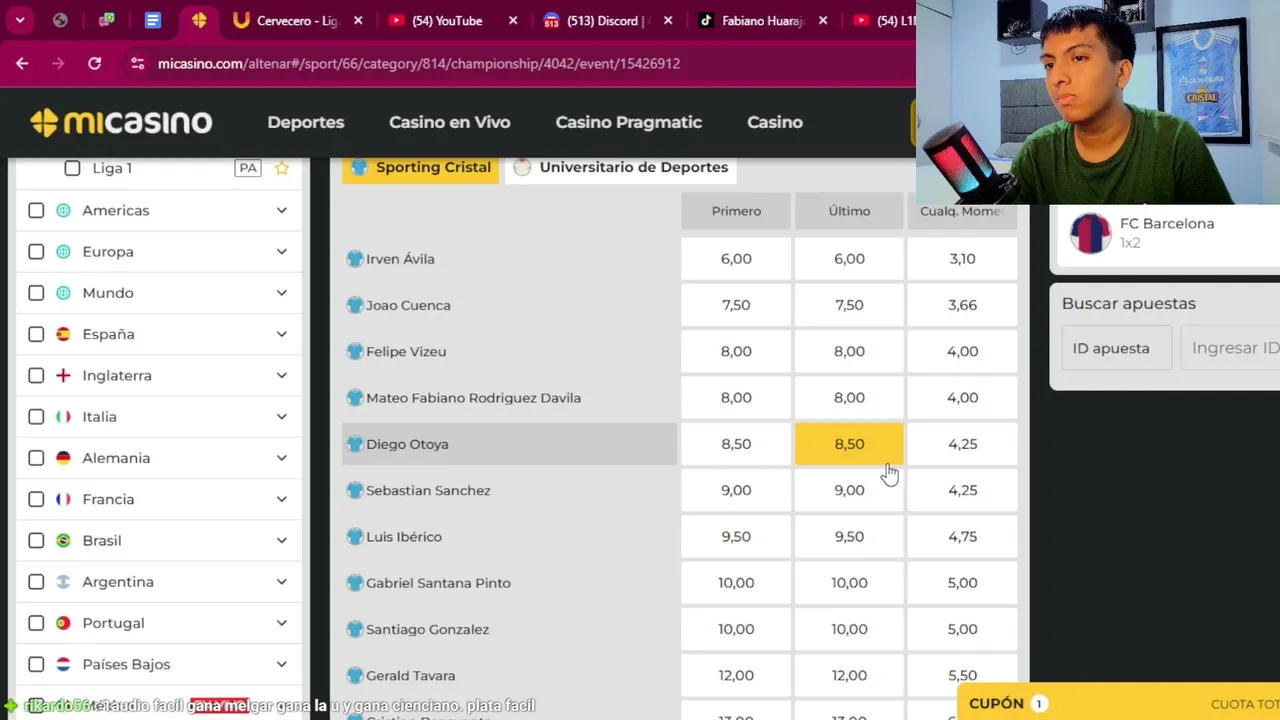
Task: Check the Europa checkbox
Action: [36, 252]
